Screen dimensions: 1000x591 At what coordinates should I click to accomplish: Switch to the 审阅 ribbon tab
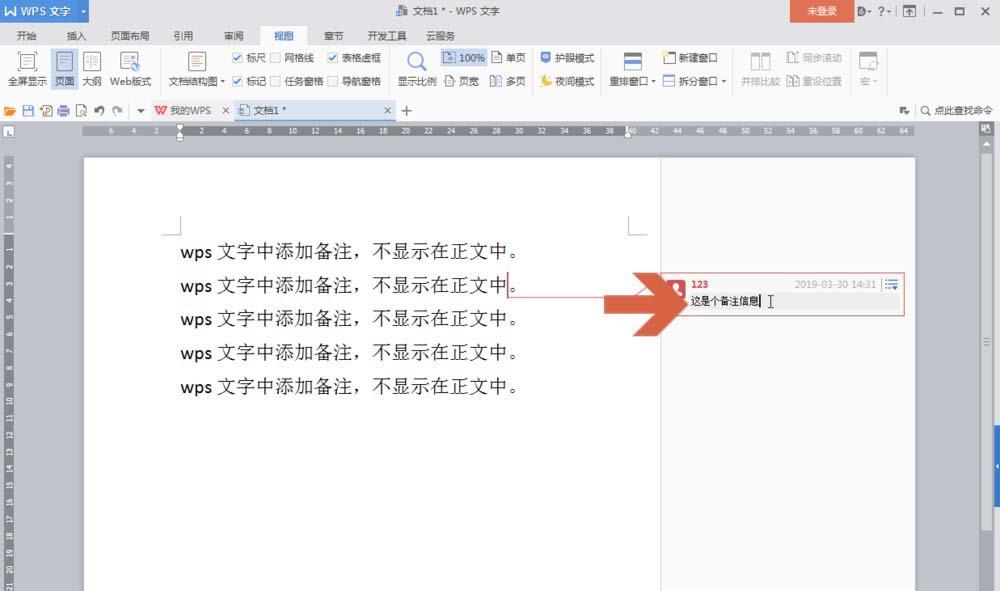[x=232, y=34]
